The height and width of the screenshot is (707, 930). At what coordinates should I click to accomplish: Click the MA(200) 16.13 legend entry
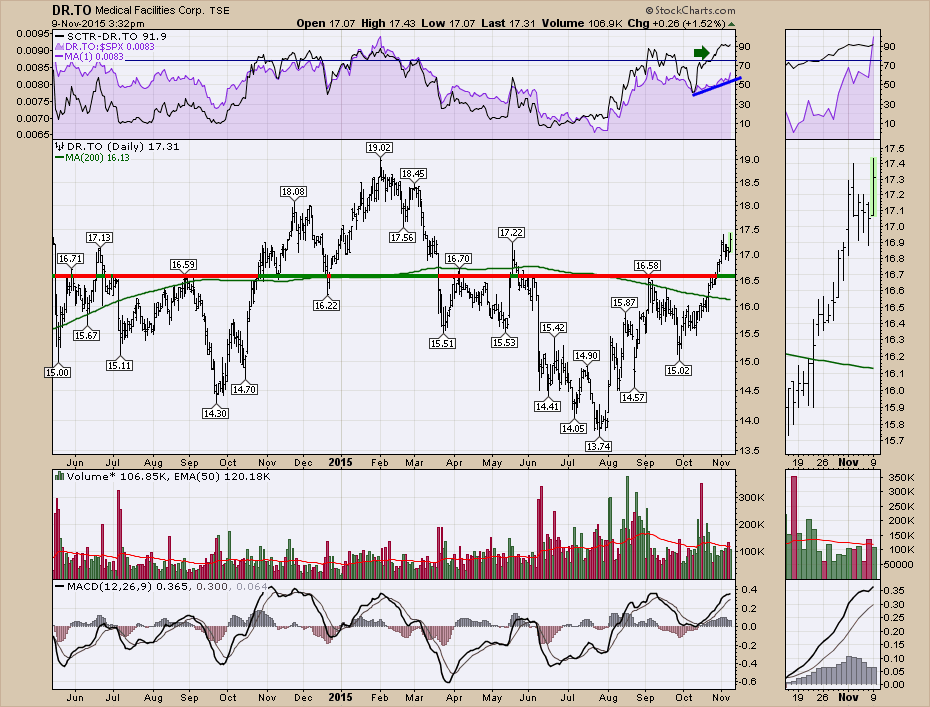click(97, 158)
